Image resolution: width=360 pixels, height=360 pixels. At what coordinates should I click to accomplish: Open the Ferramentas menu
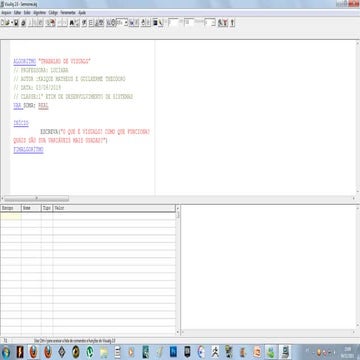[68, 13]
